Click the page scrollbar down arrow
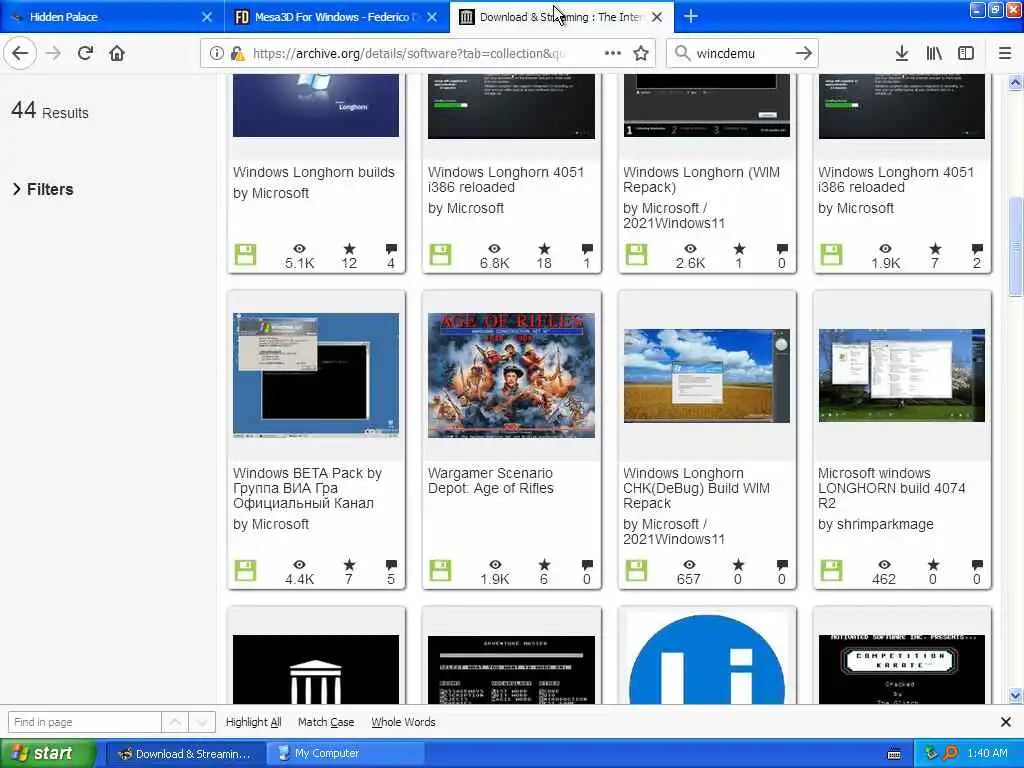Screen dimensions: 1024x768 [x=1016, y=695]
